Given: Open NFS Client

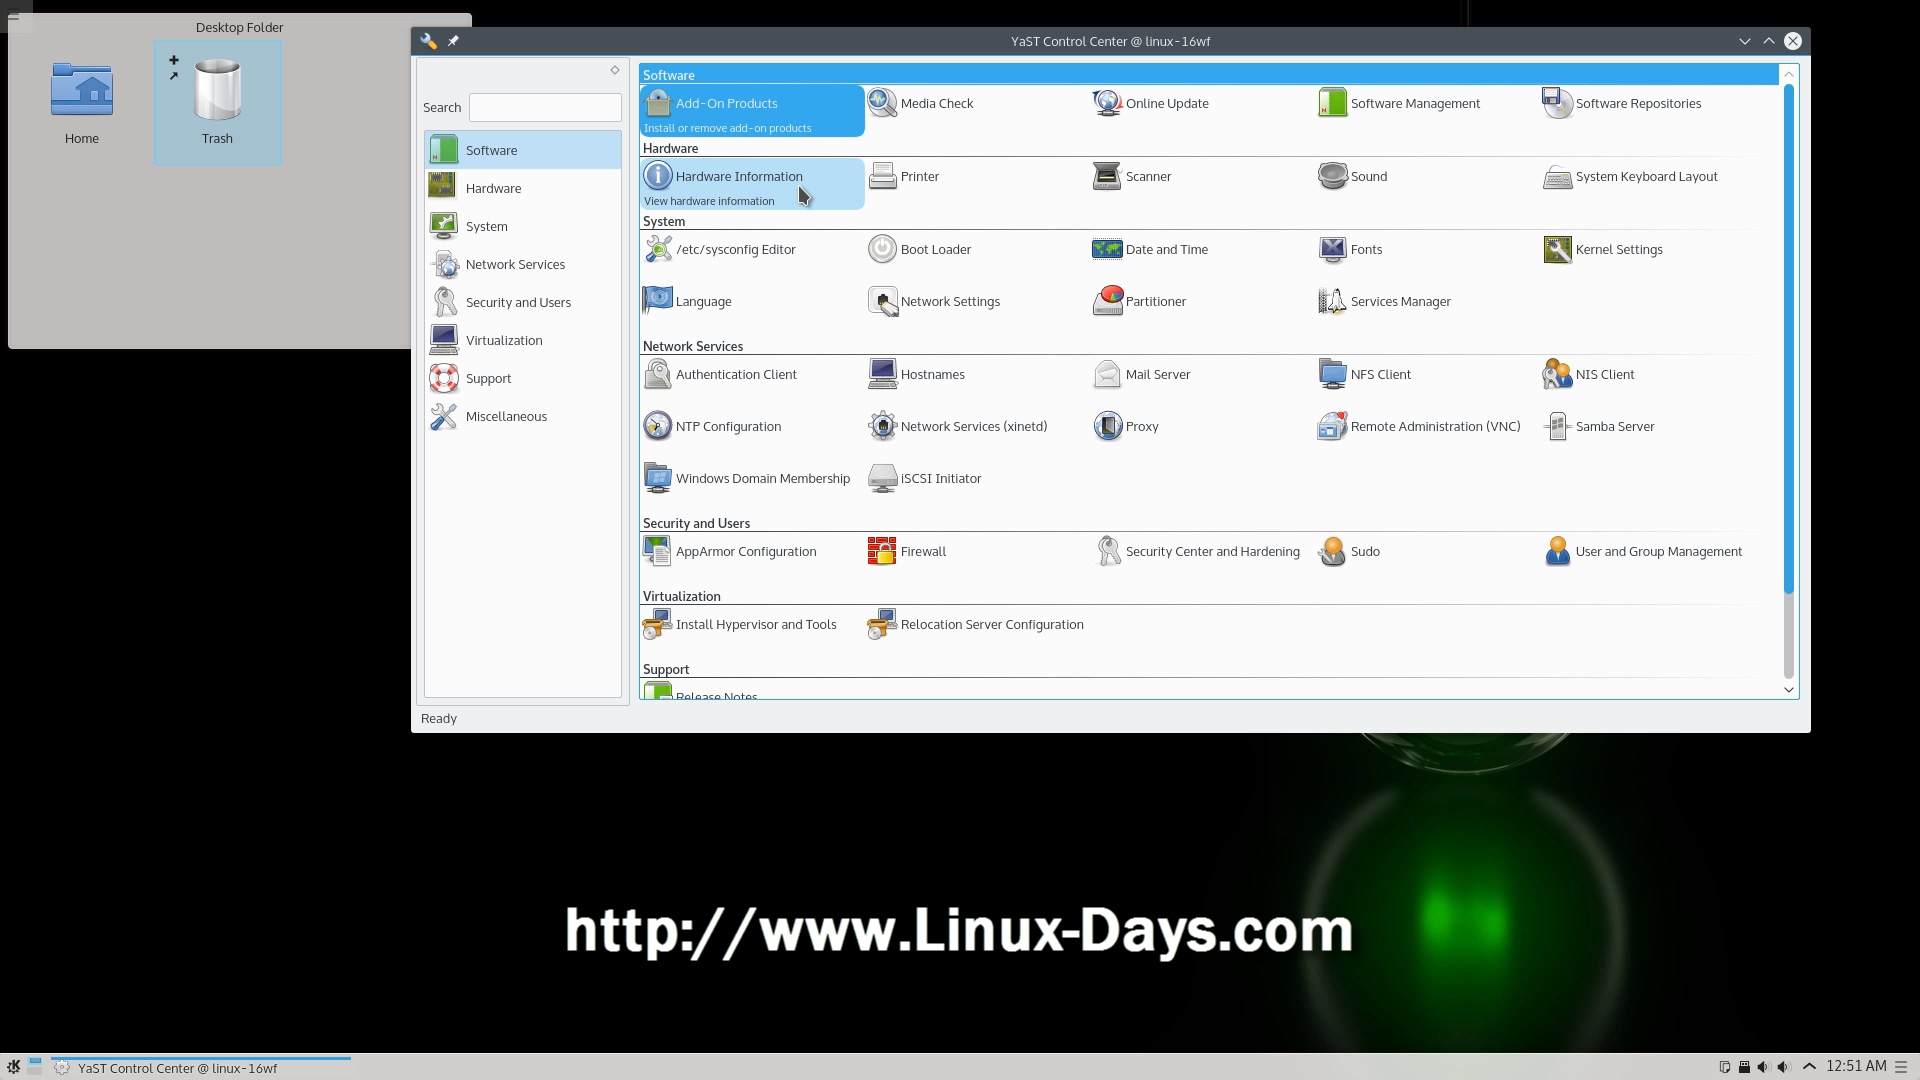Looking at the screenshot, I should pyautogui.click(x=1365, y=374).
